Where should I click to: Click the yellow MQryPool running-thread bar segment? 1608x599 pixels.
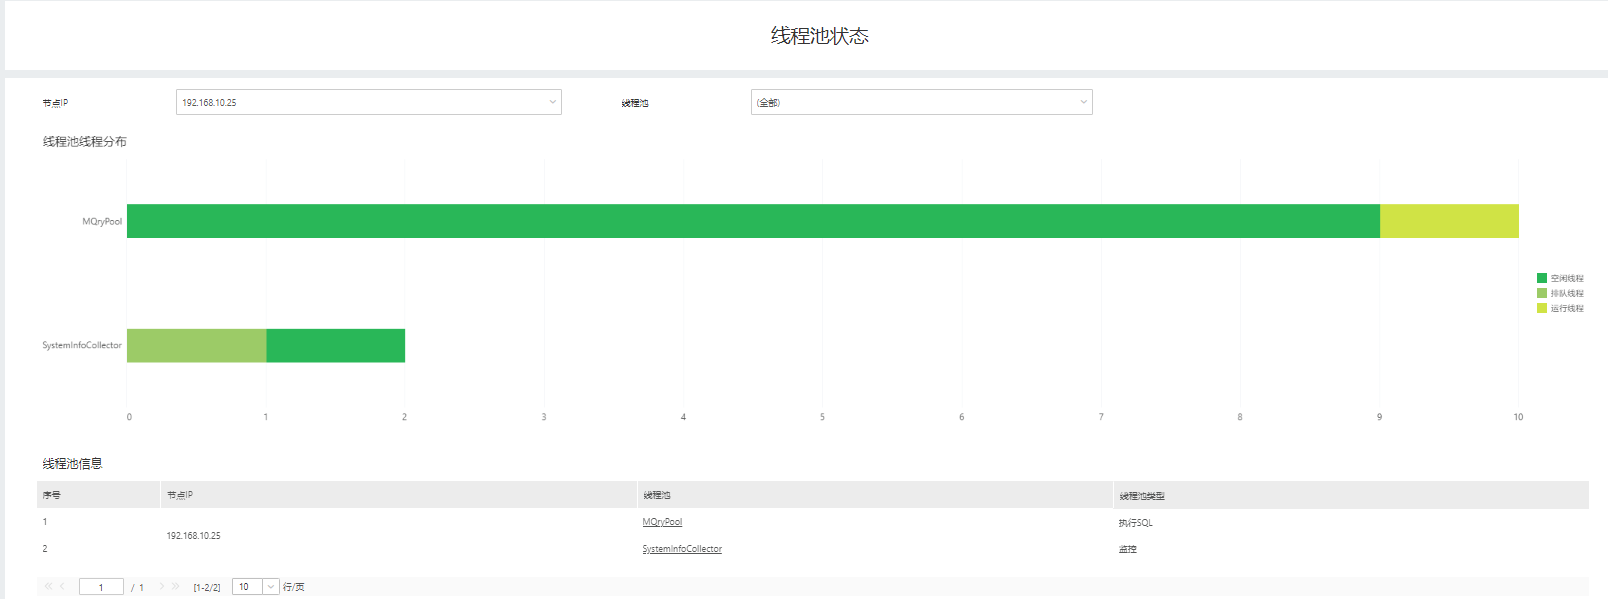click(x=1449, y=221)
